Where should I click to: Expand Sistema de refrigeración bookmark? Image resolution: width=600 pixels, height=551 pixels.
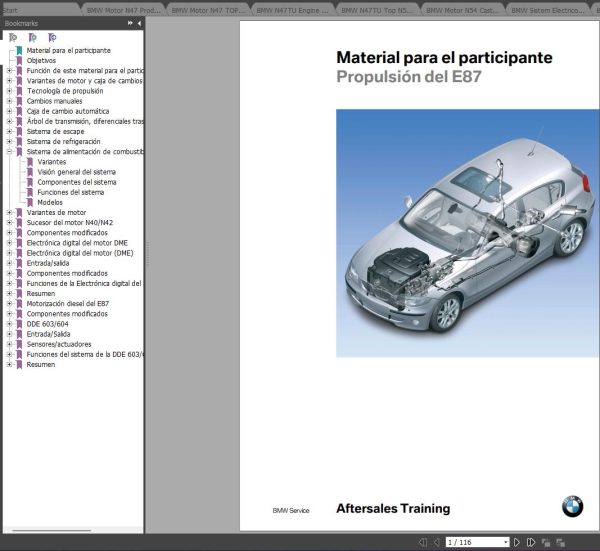[10, 142]
